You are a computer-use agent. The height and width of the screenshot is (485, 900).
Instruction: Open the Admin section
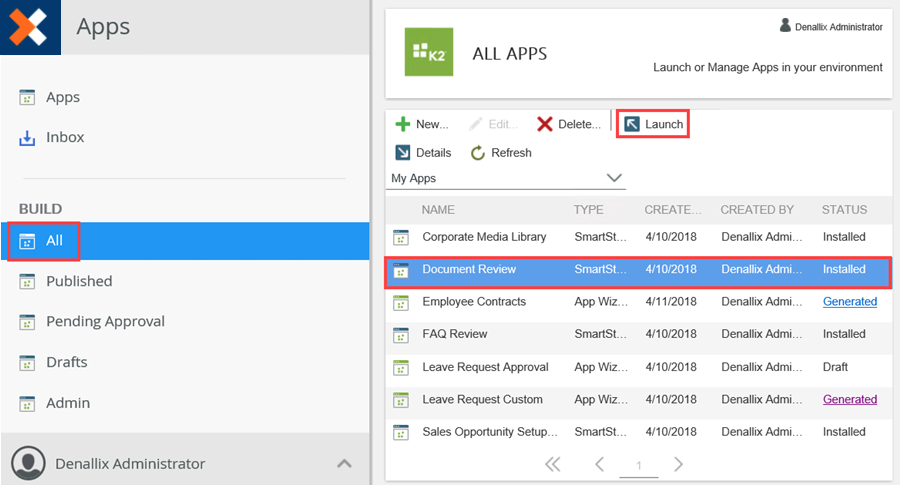point(68,403)
